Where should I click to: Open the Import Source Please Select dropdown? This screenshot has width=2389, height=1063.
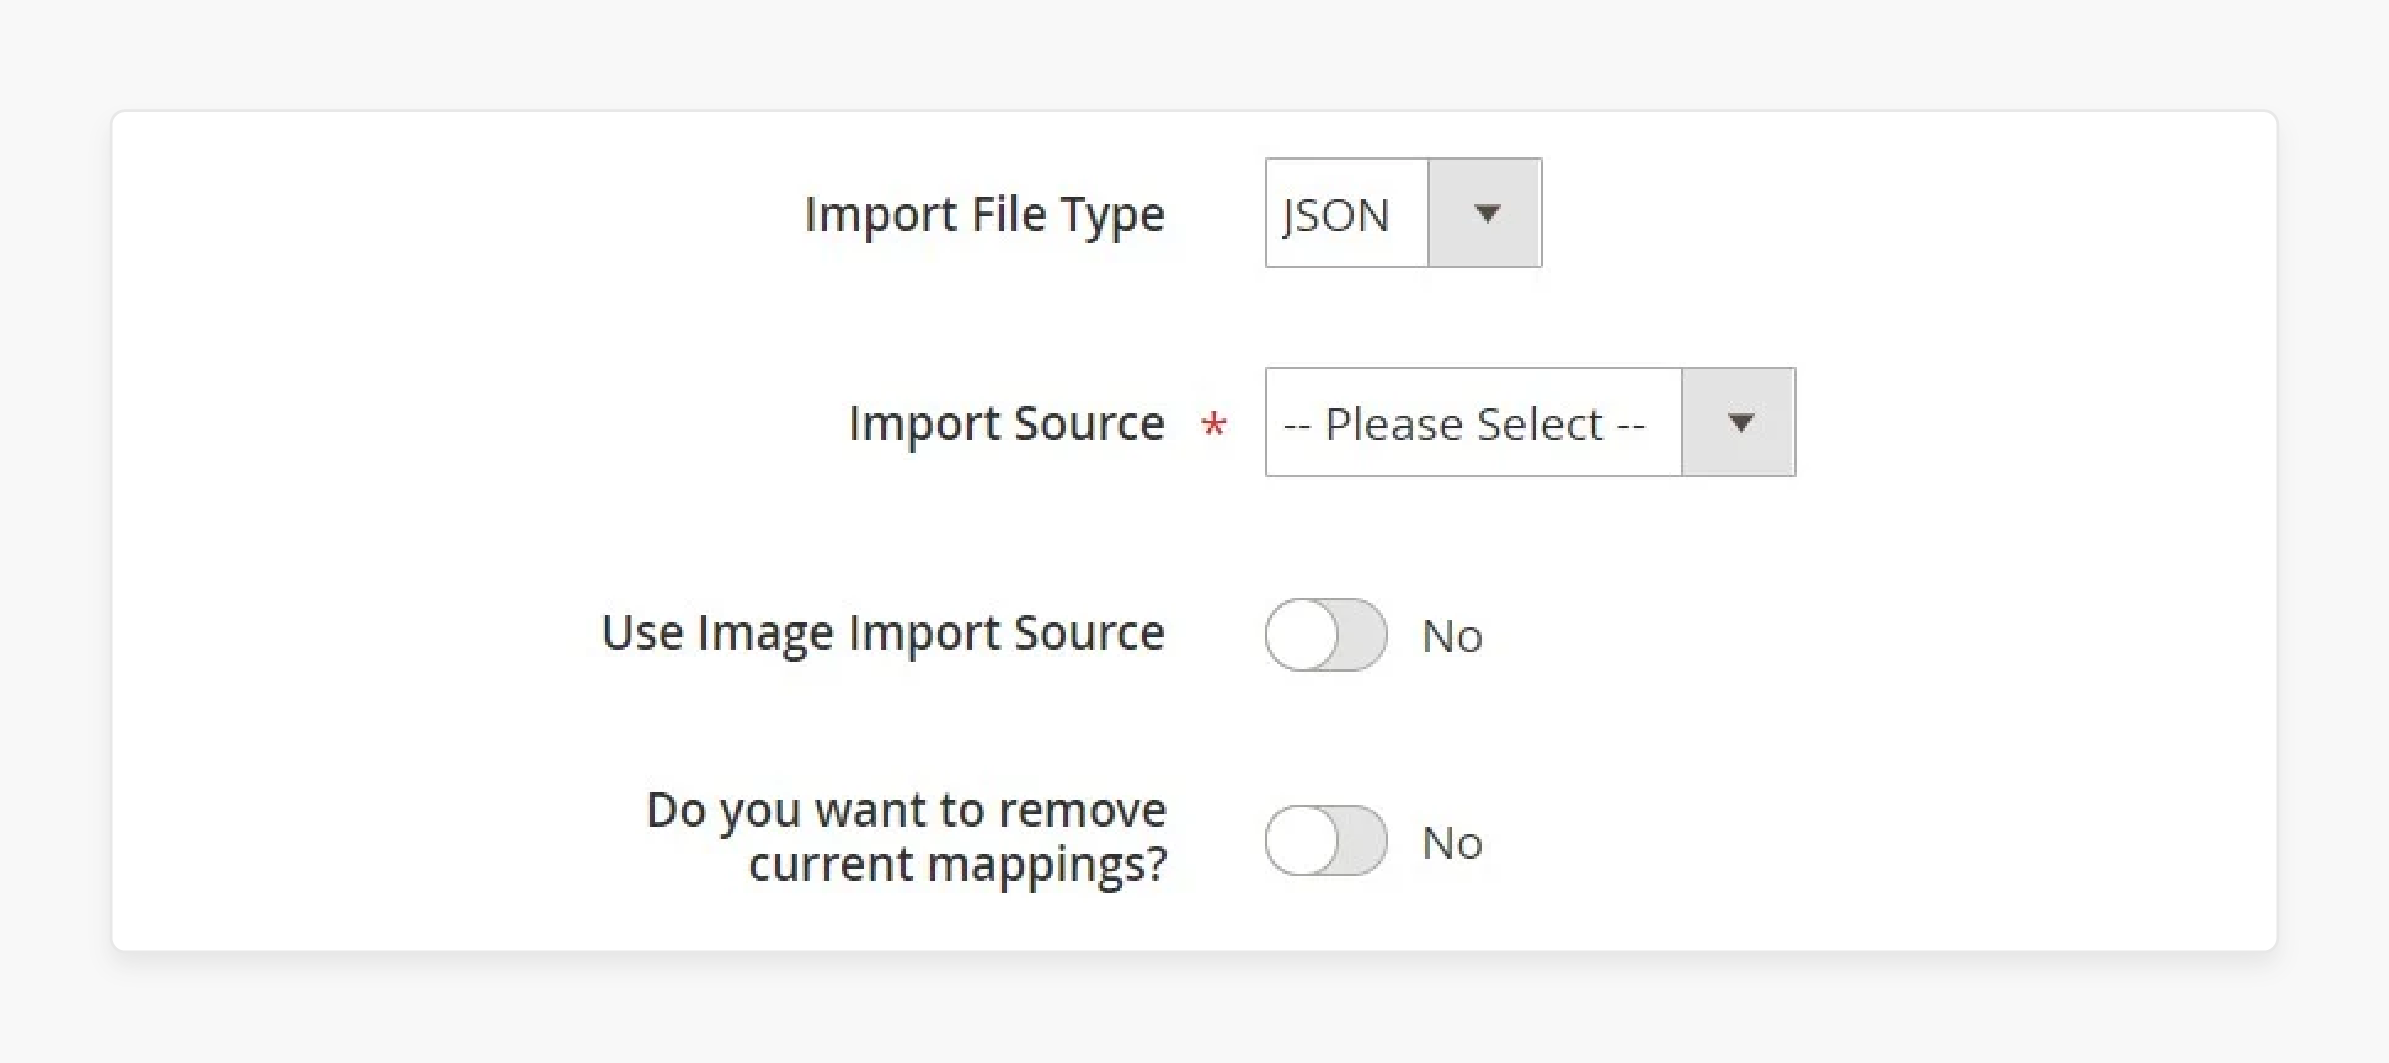pos(1530,422)
